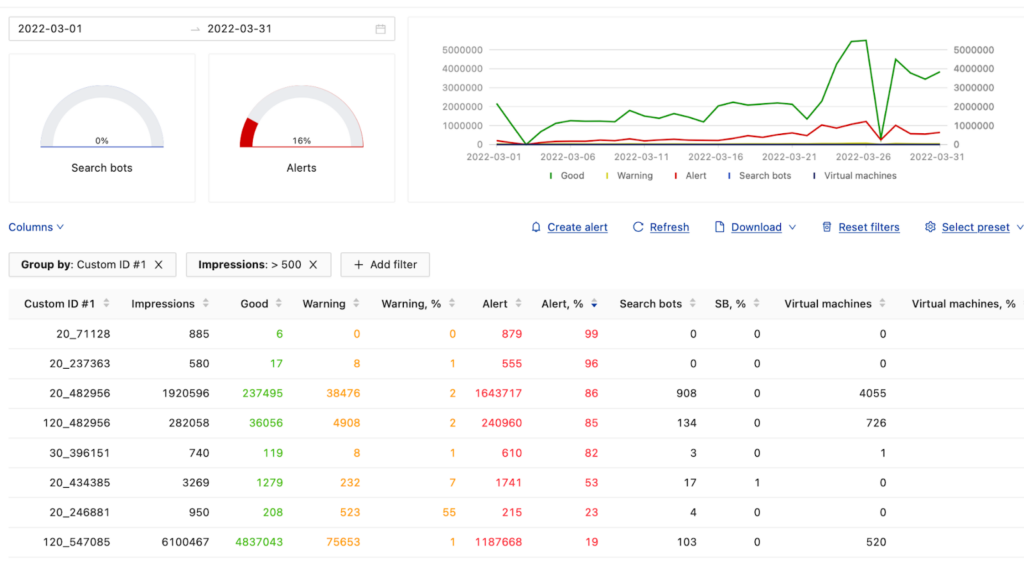The image size is (1024, 566).
Task: Click the gear icon beside Select preset
Action: (x=930, y=227)
